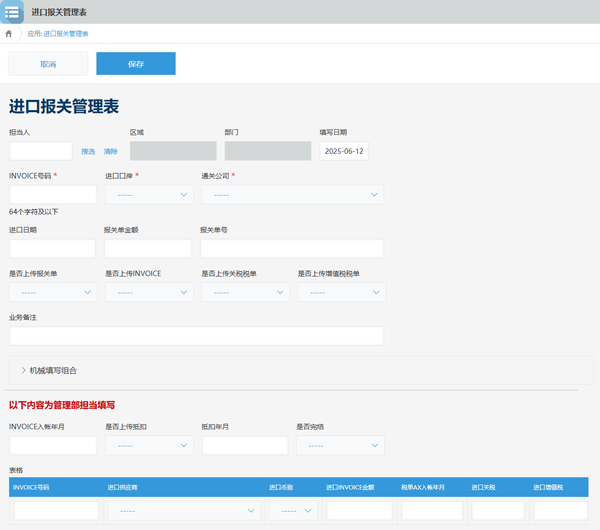Go to the home icon in breadcrumb
Screen dimensions: 600x530
[9, 34]
